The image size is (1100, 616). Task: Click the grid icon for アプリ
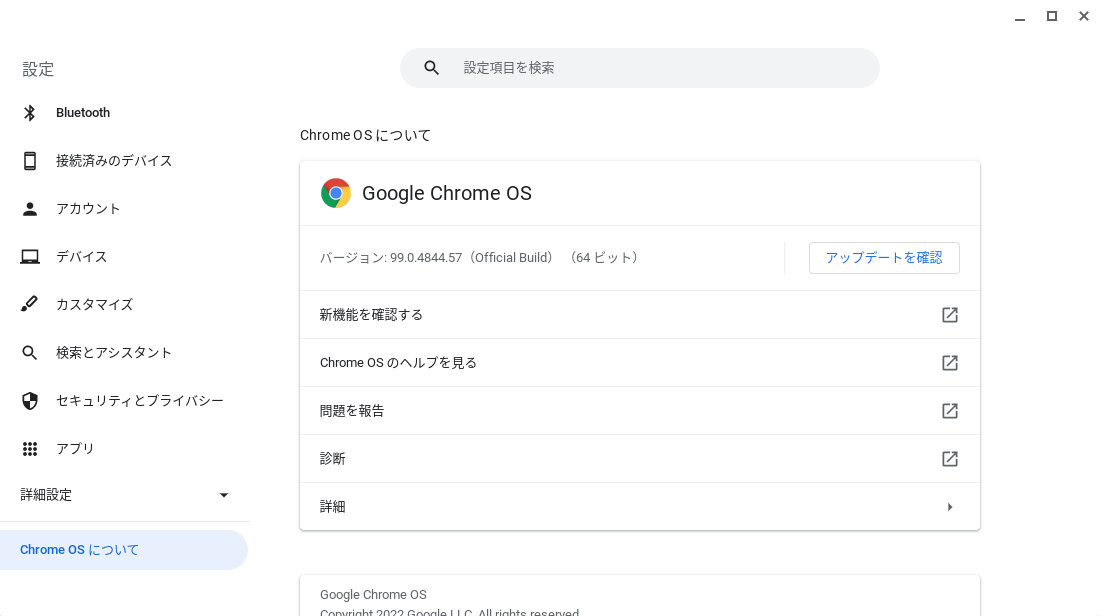[x=29, y=449]
